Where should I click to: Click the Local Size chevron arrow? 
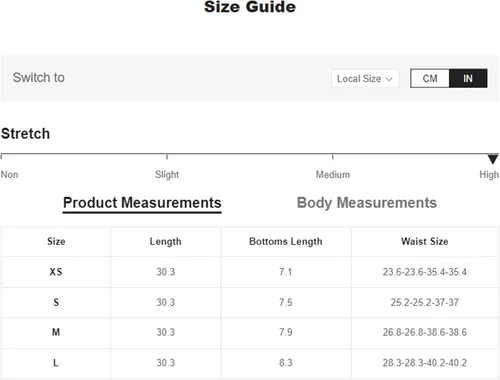(389, 79)
